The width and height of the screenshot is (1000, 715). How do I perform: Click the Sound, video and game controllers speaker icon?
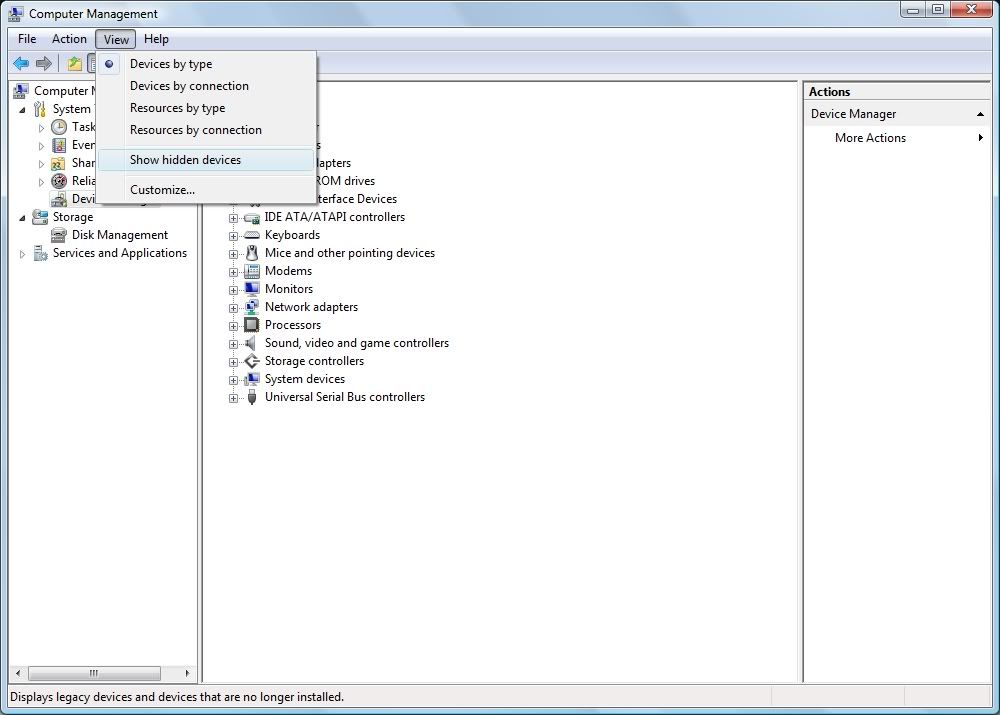(x=252, y=343)
